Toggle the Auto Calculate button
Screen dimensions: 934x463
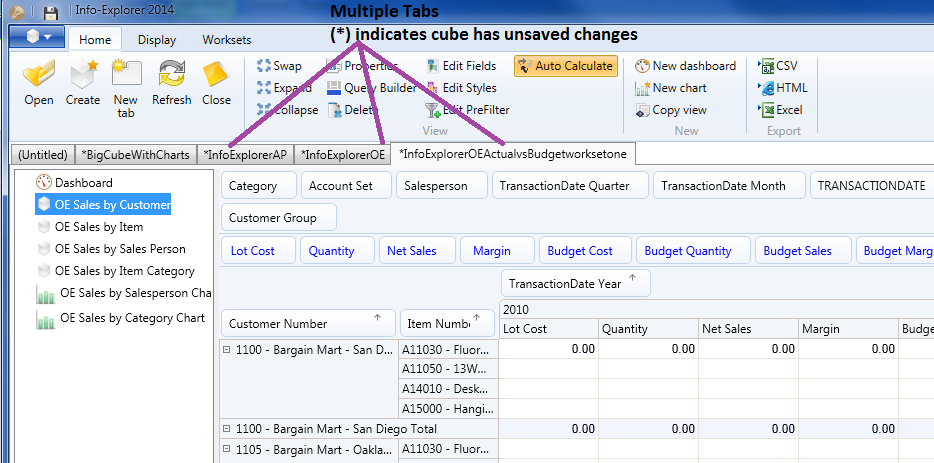click(564, 66)
